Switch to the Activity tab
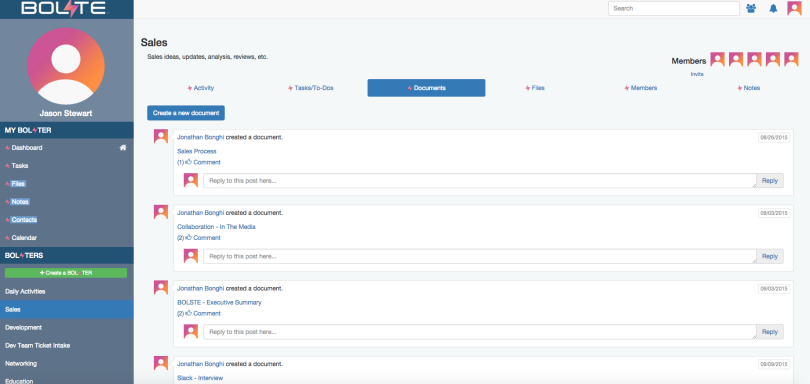 tap(200, 88)
